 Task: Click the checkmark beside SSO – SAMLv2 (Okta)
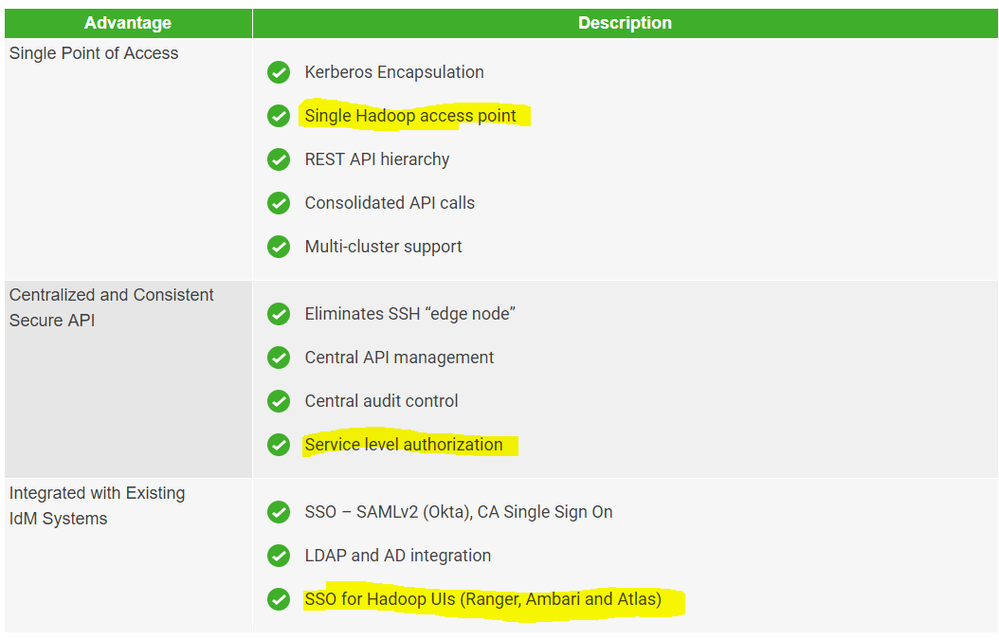click(x=279, y=512)
